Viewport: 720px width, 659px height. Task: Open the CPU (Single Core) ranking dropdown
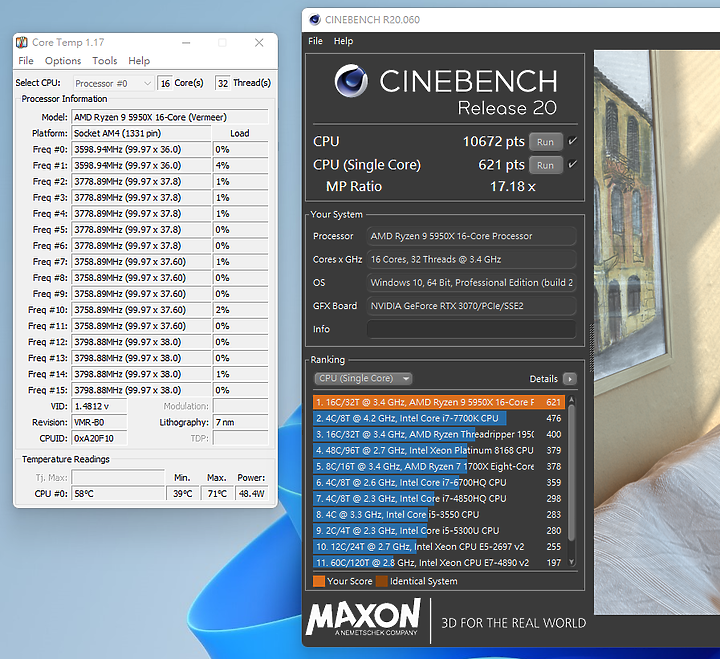[363, 378]
